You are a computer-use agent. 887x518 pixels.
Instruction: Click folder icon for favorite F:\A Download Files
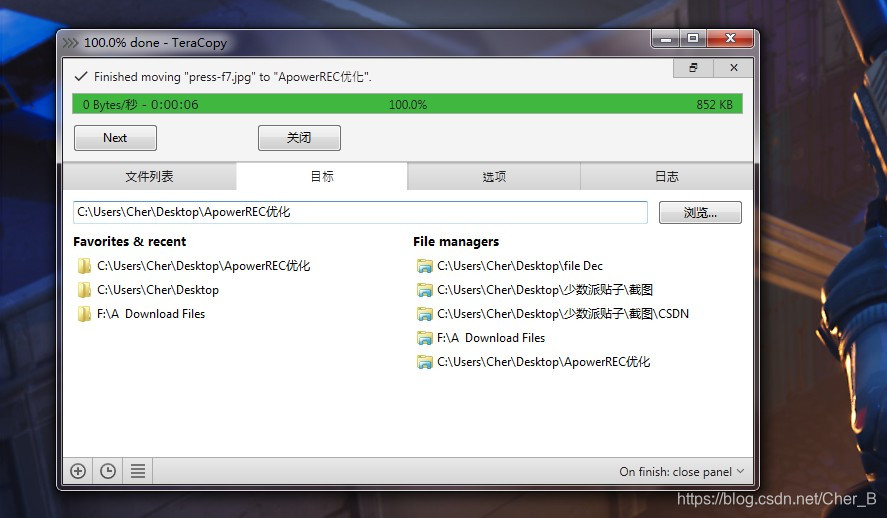[x=84, y=314]
